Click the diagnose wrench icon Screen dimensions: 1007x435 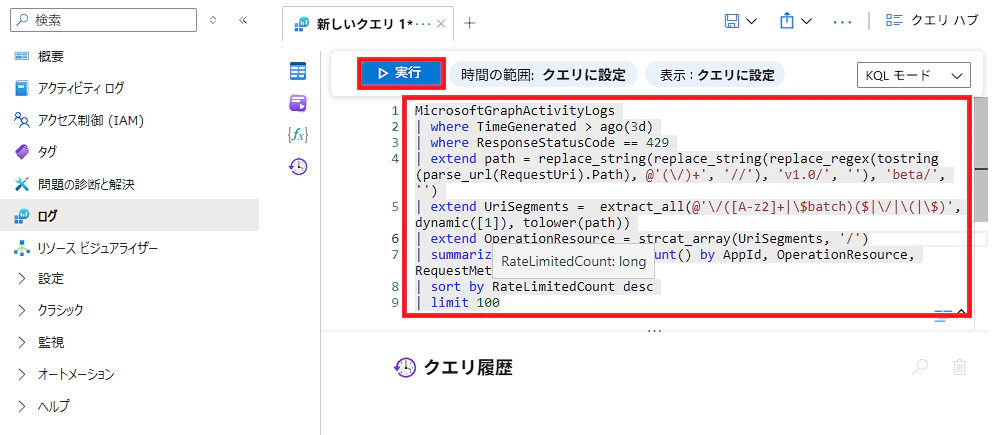click(x=22, y=184)
